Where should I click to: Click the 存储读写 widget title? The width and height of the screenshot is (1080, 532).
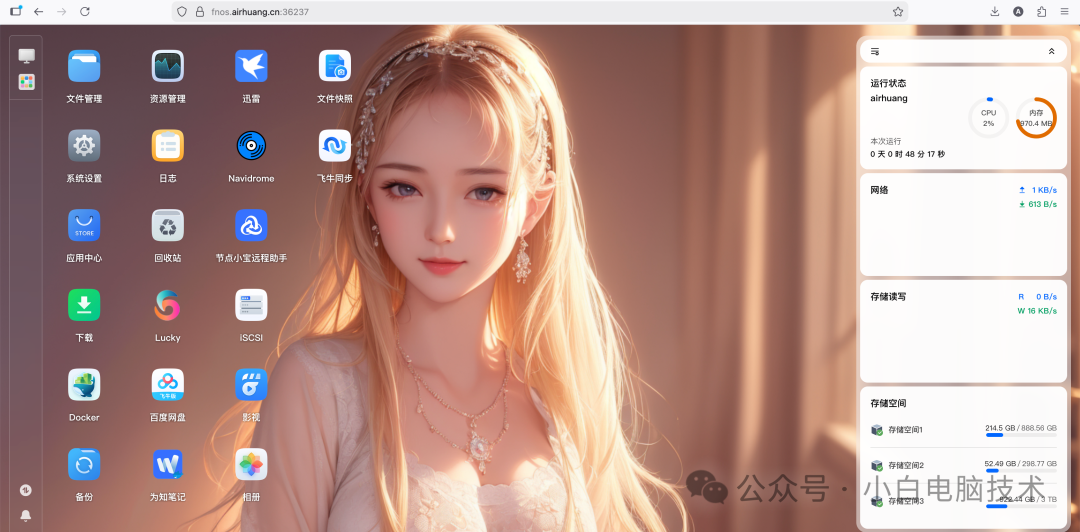[x=889, y=297]
